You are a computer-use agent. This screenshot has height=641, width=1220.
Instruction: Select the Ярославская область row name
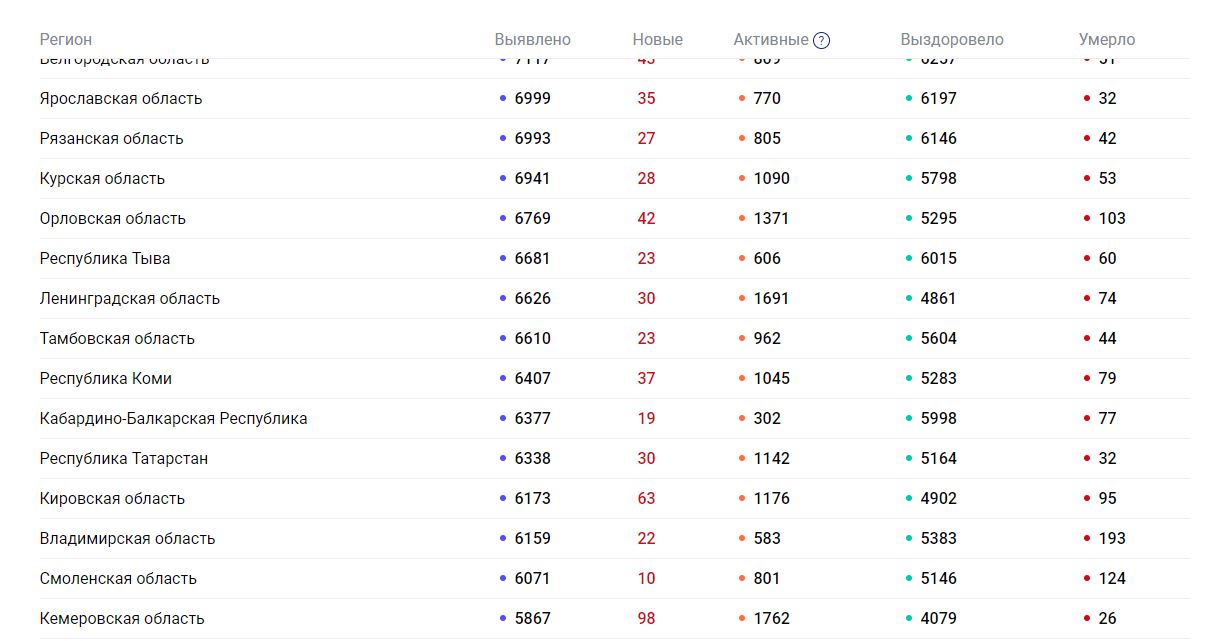pyautogui.click(x=121, y=99)
